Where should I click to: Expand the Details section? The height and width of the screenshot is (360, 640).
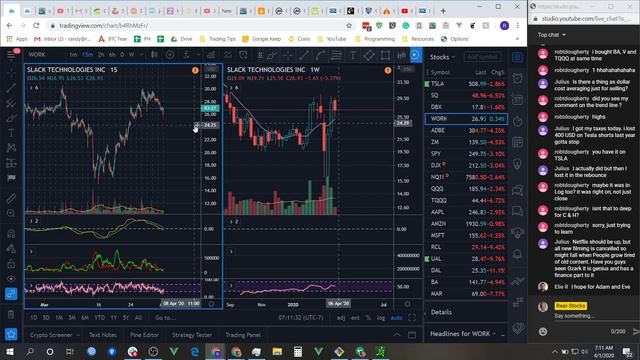pos(441,312)
